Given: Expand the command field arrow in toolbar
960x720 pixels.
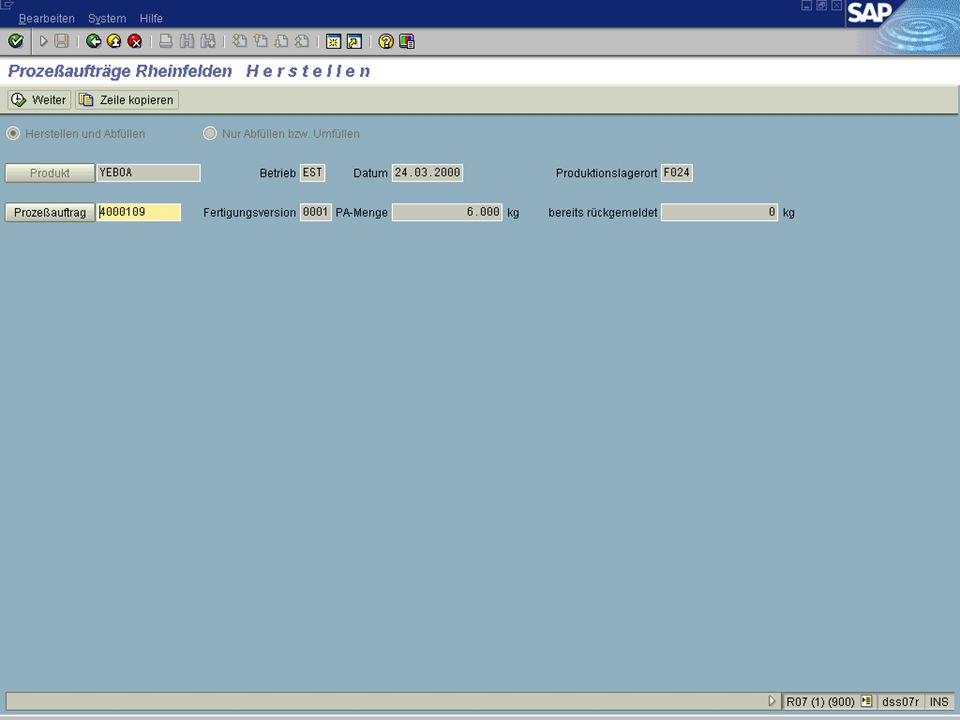Looking at the screenshot, I should click(x=43, y=41).
